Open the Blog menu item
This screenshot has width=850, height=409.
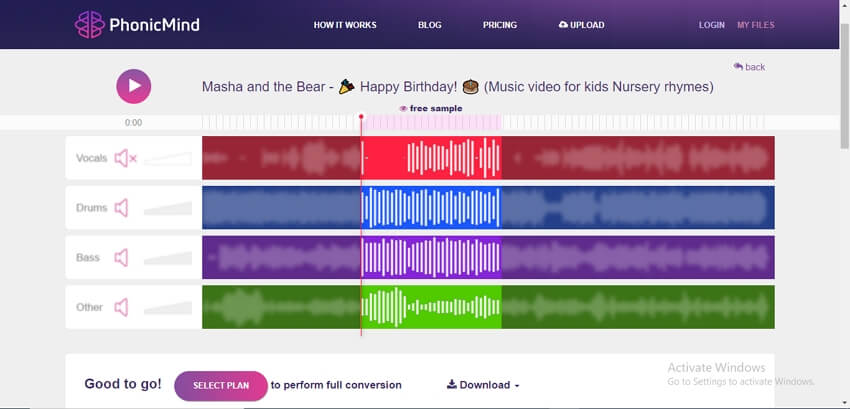[x=430, y=25]
